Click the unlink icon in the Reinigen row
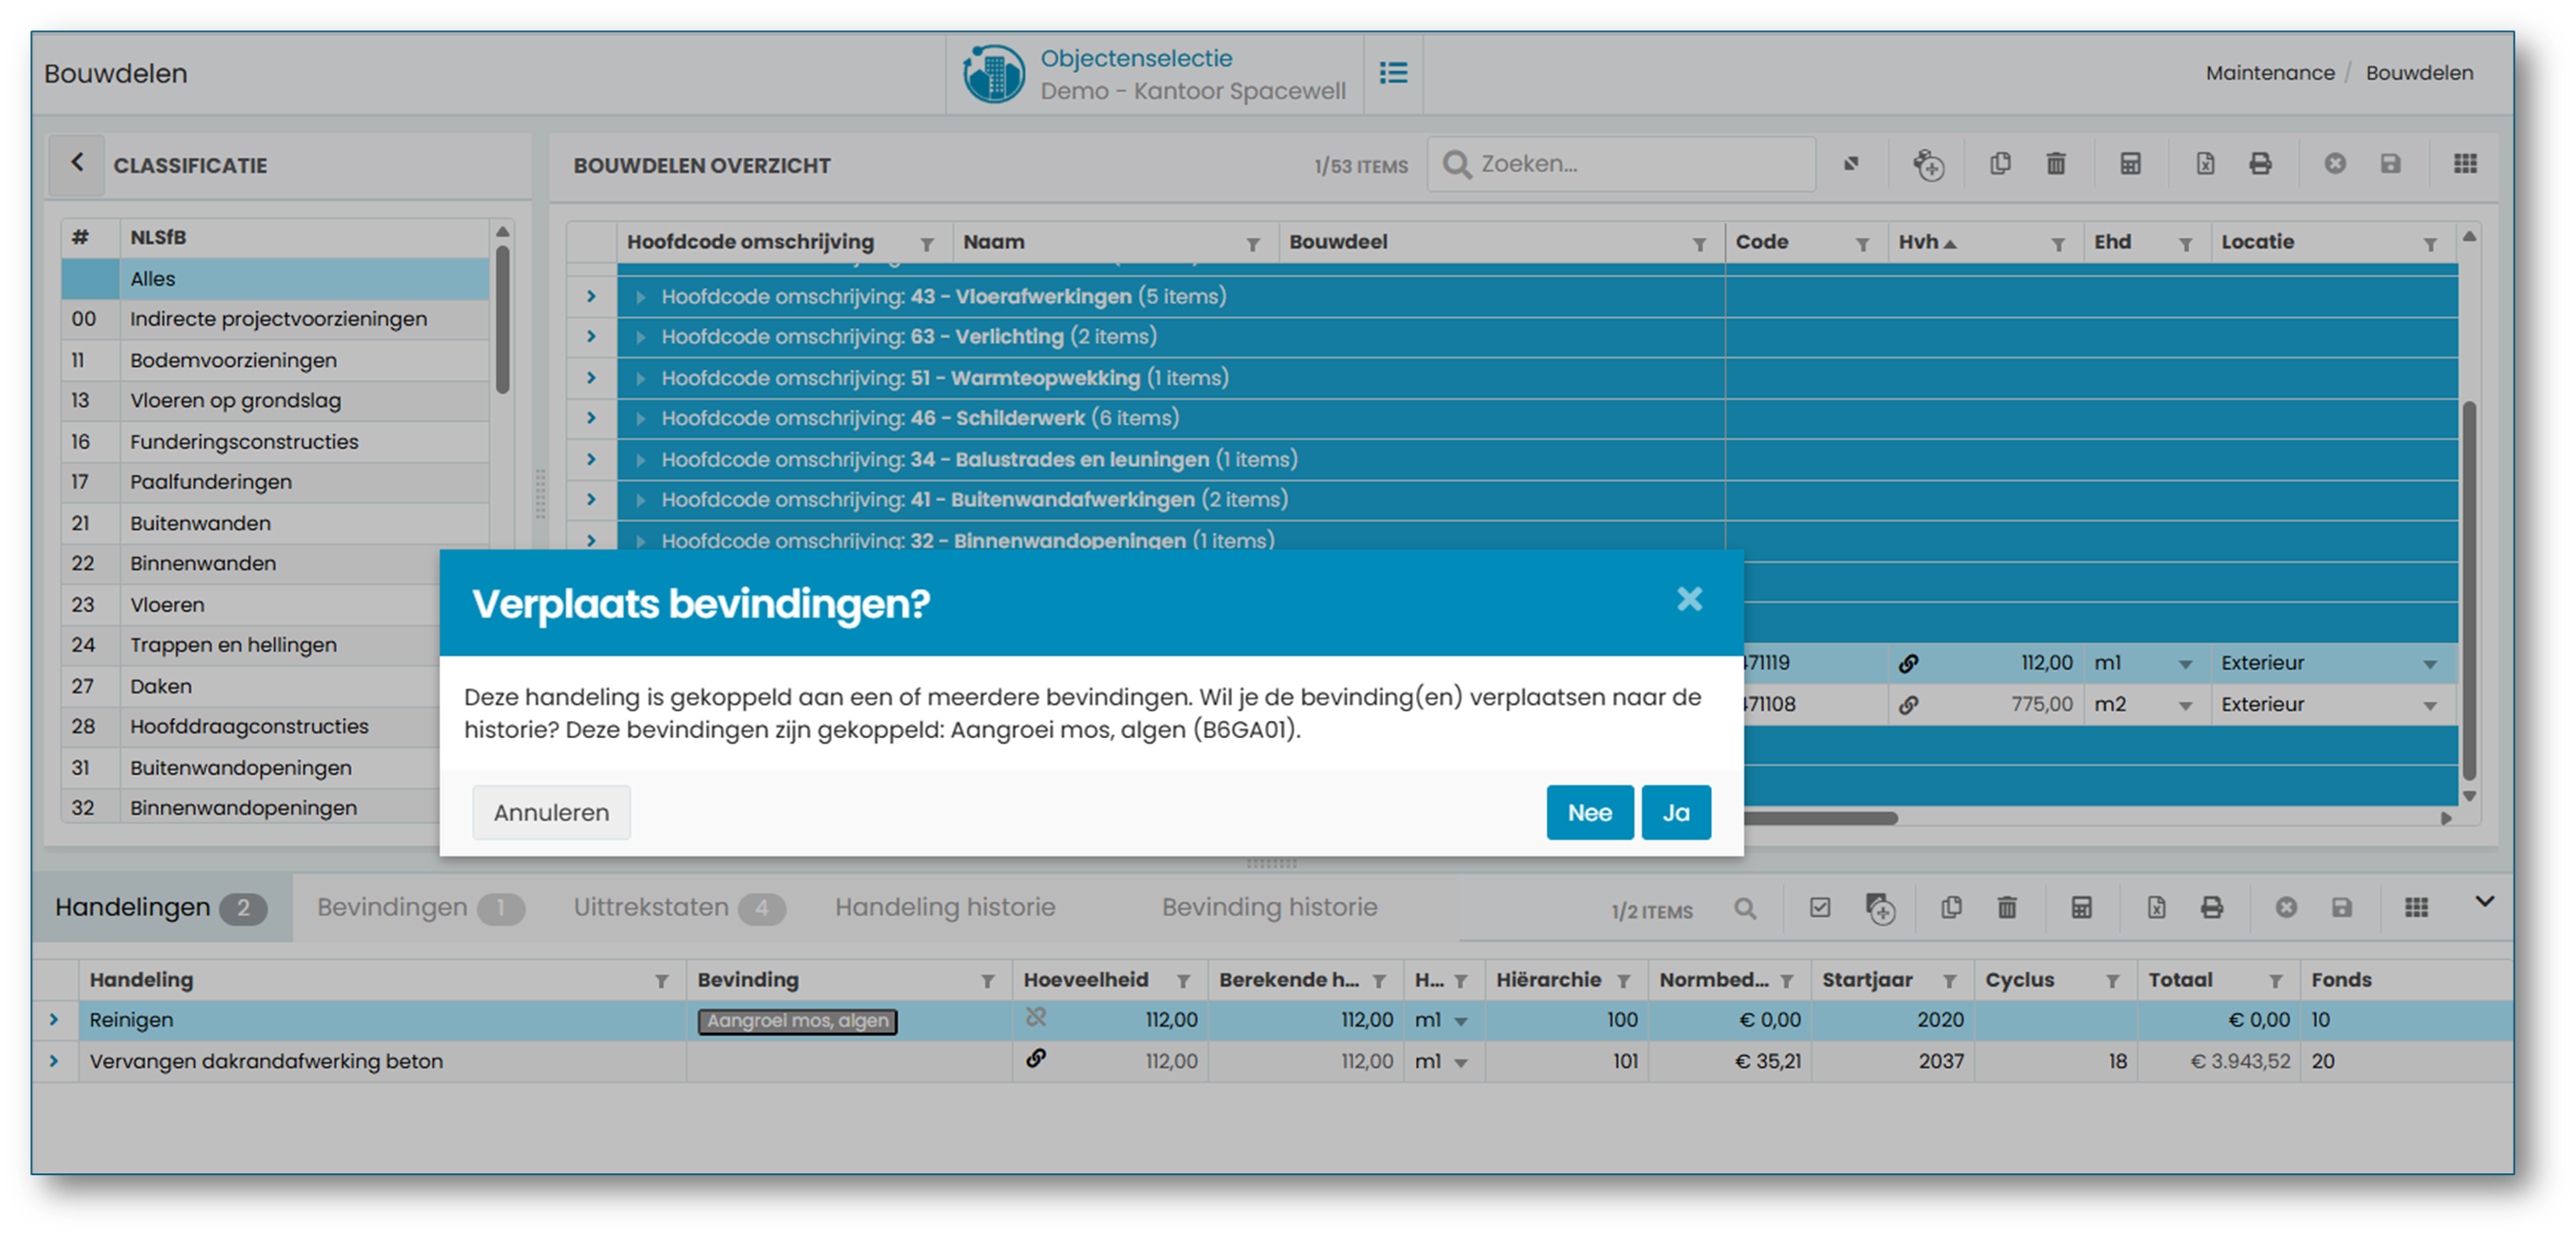The width and height of the screenshot is (2576, 1236). pyautogui.click(x=1036, y=1018)
